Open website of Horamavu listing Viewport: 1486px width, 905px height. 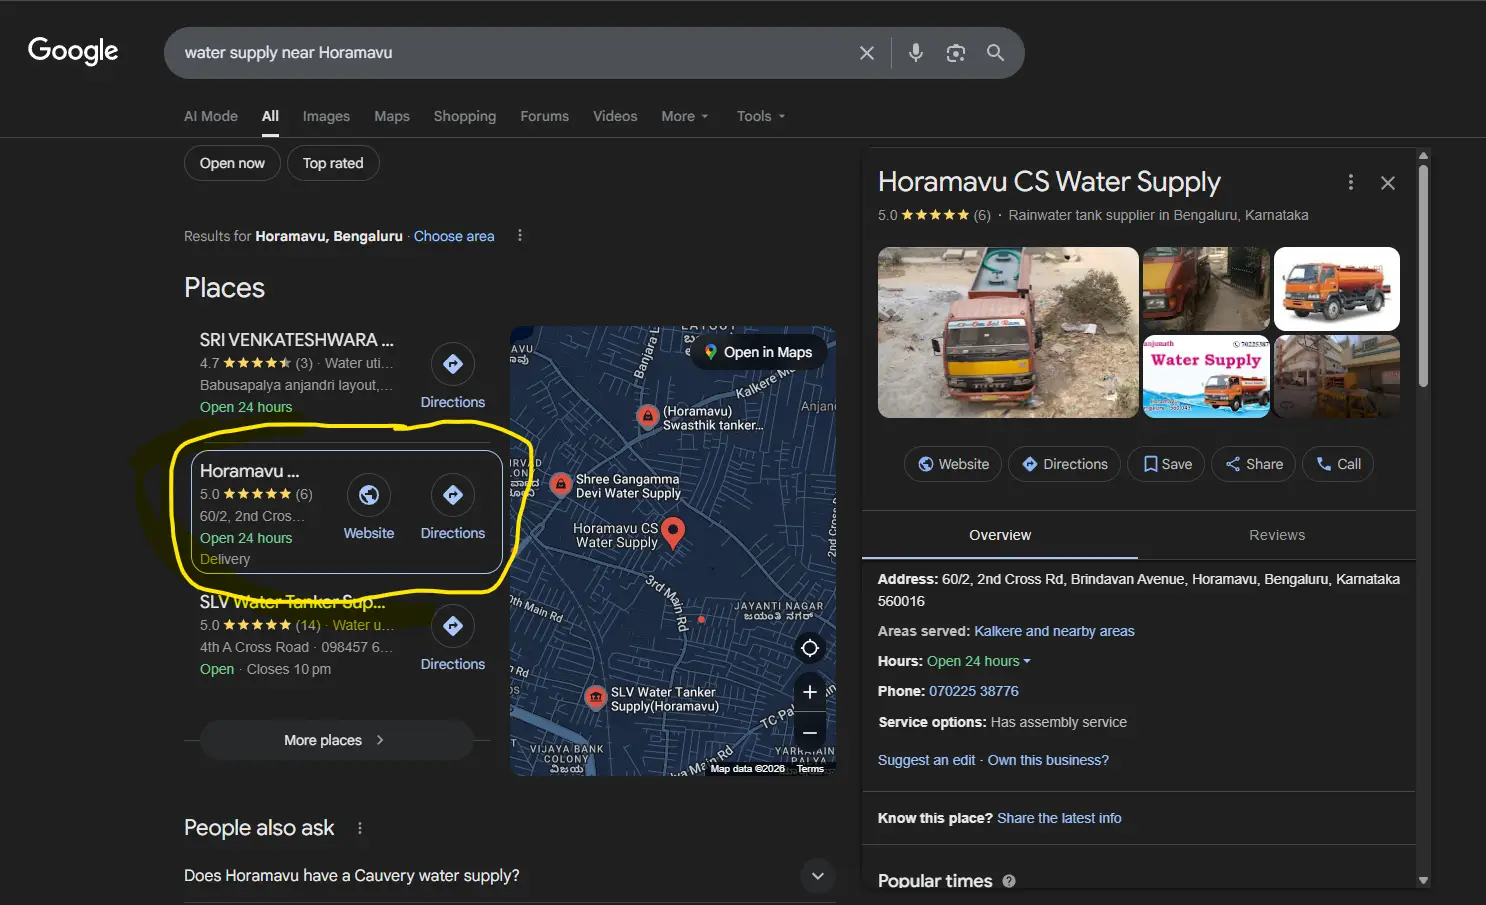pyautogui.click(x=369, y=508)
